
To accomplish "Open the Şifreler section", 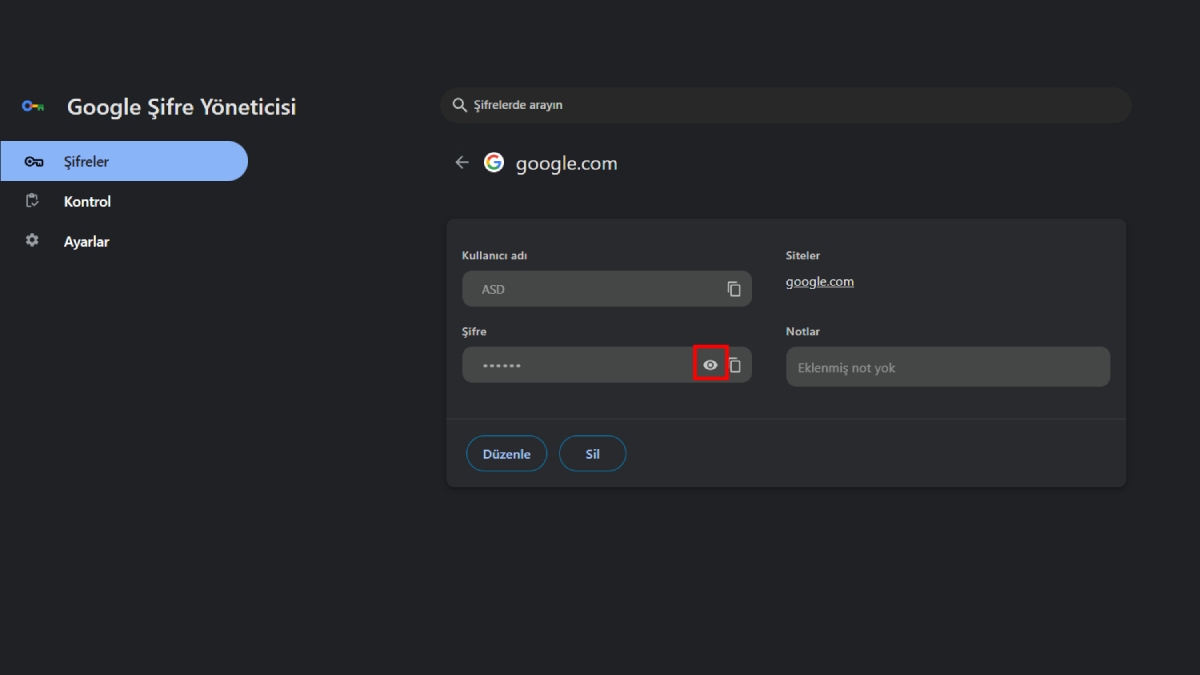I will click(124, 161).
